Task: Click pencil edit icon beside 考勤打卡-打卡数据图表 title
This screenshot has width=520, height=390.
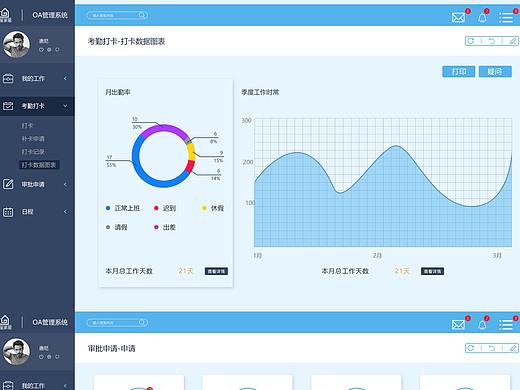Action: [x=513, y=41]
